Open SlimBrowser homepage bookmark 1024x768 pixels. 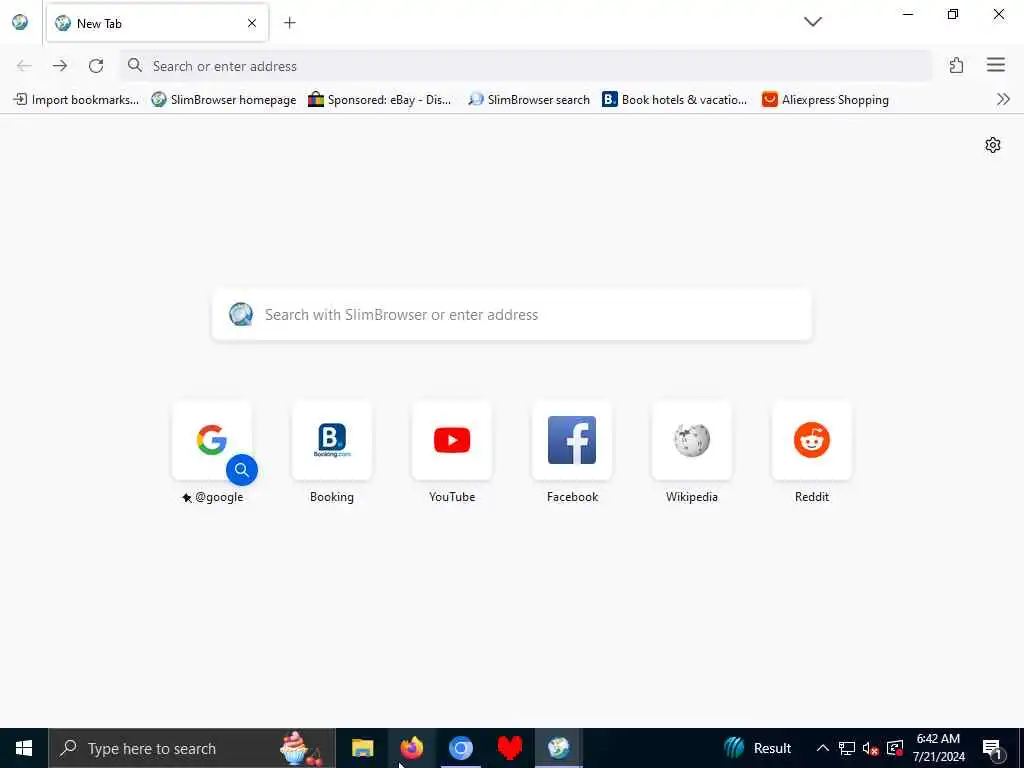223,100
